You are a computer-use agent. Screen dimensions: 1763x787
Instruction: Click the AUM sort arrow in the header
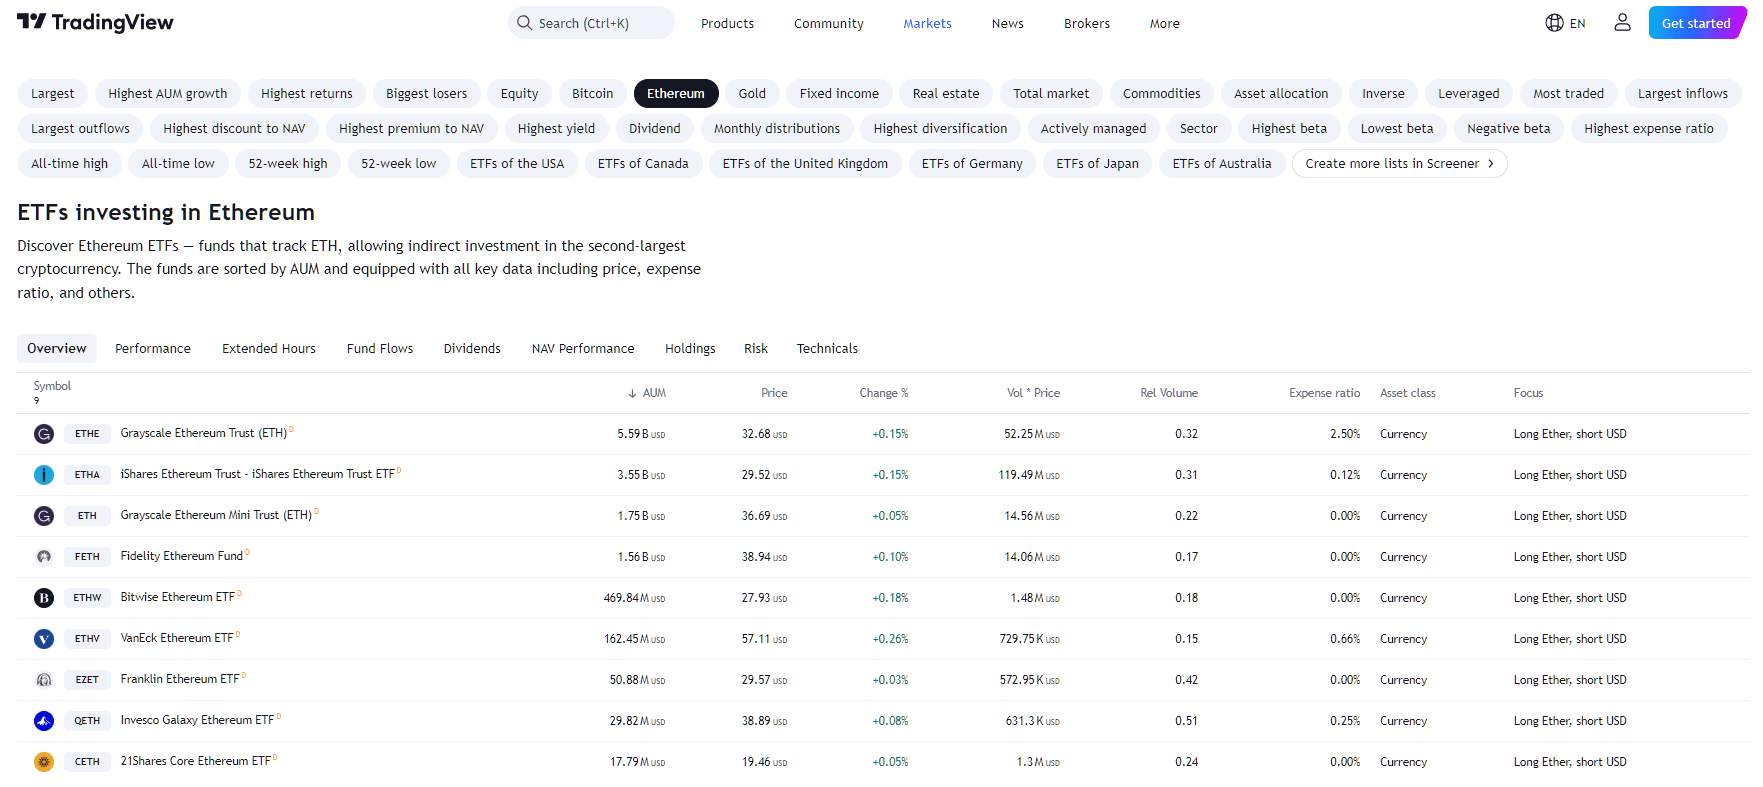(632, 394)
